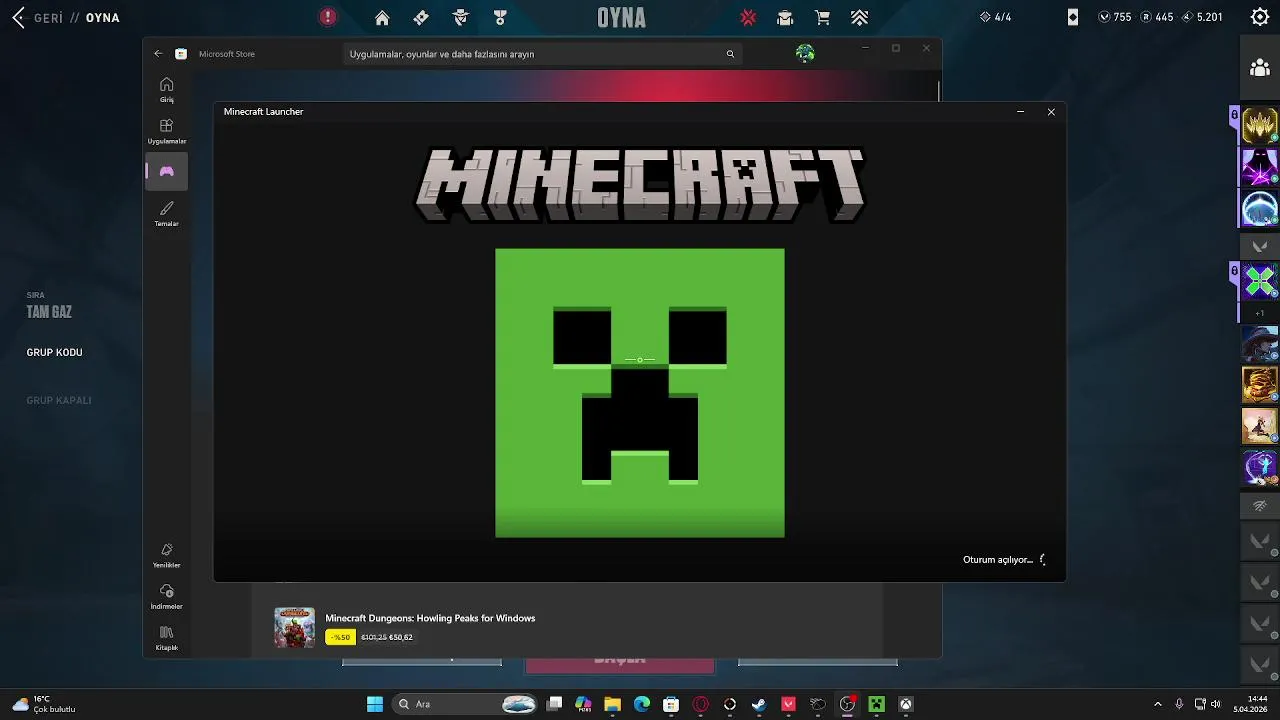
Task: Focus the Microsoft Store search field
Action: tap(545, 54)
